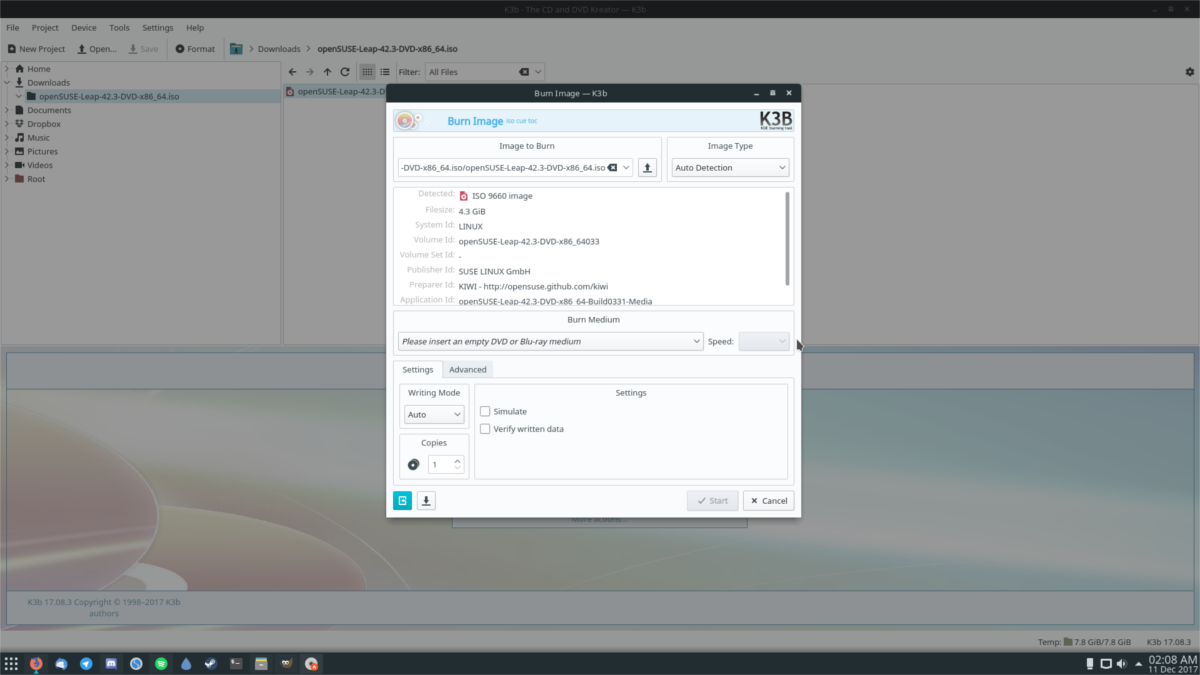The width and height of the screenshot is (1200, 675).
Task: Click the Burn Image disc icon in header
Action: [405, 121]
